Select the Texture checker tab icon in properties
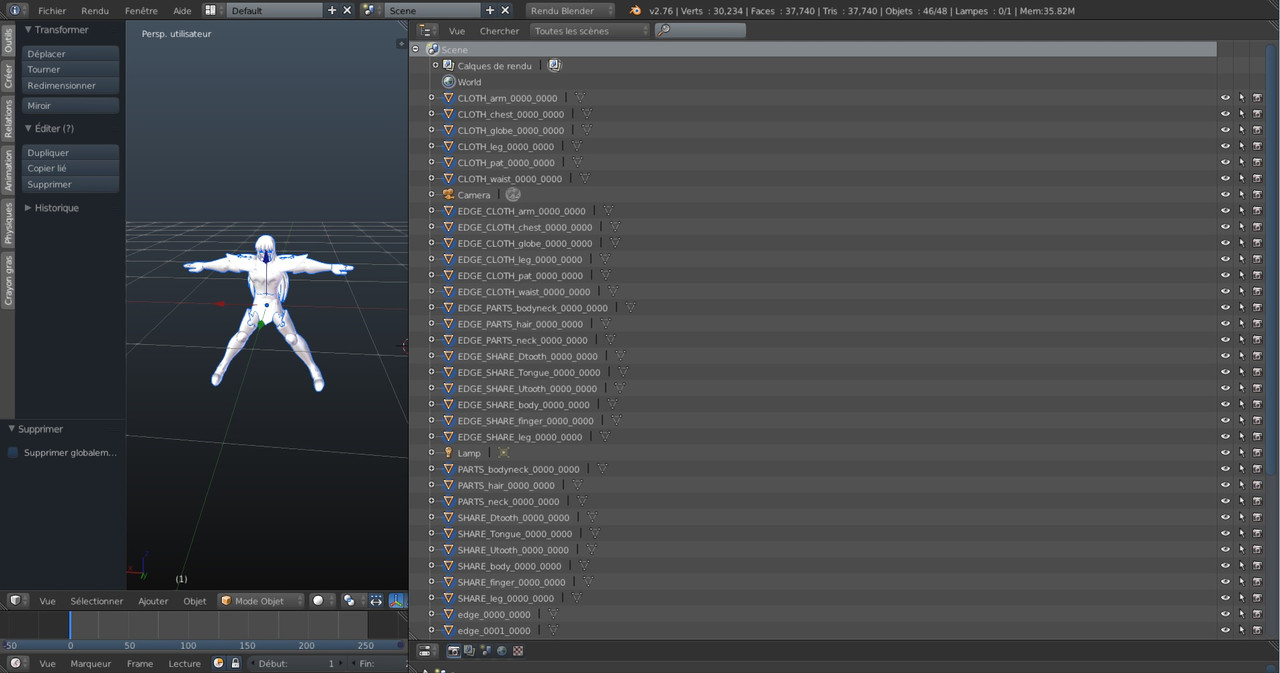 coord(518,651)
